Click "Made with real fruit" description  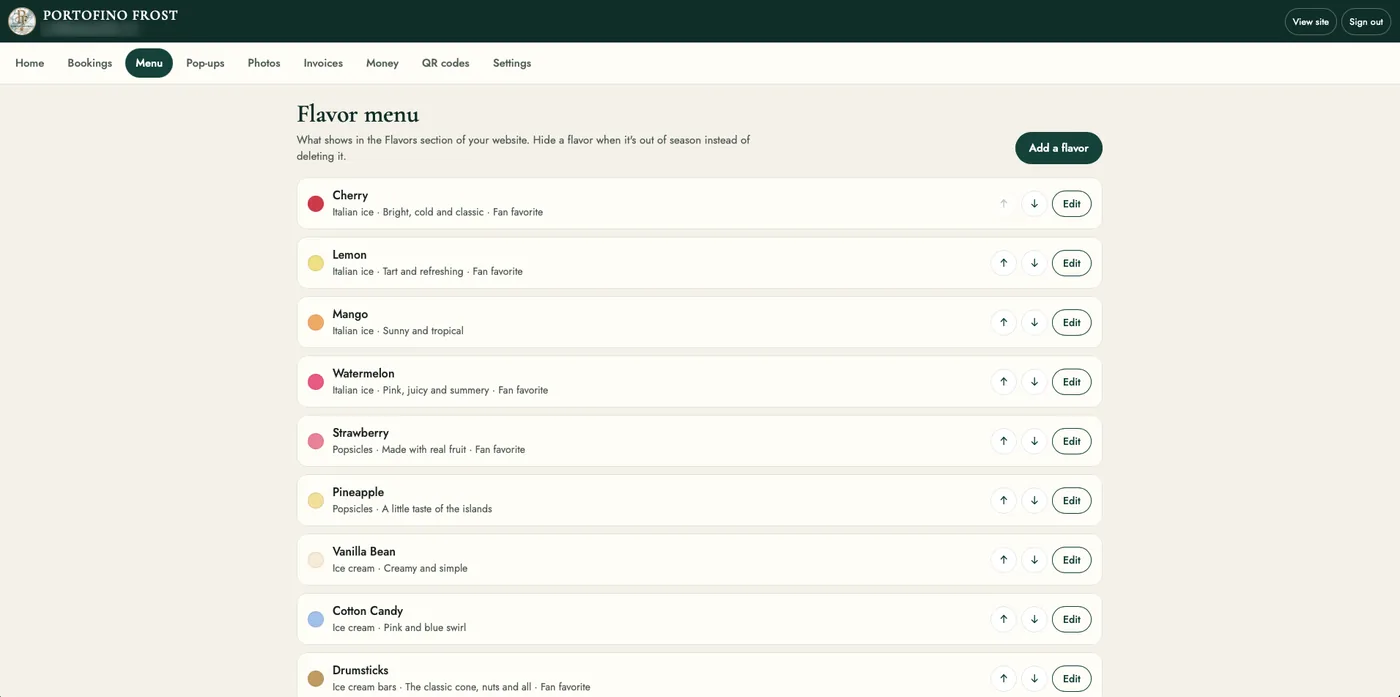point(424,450)
